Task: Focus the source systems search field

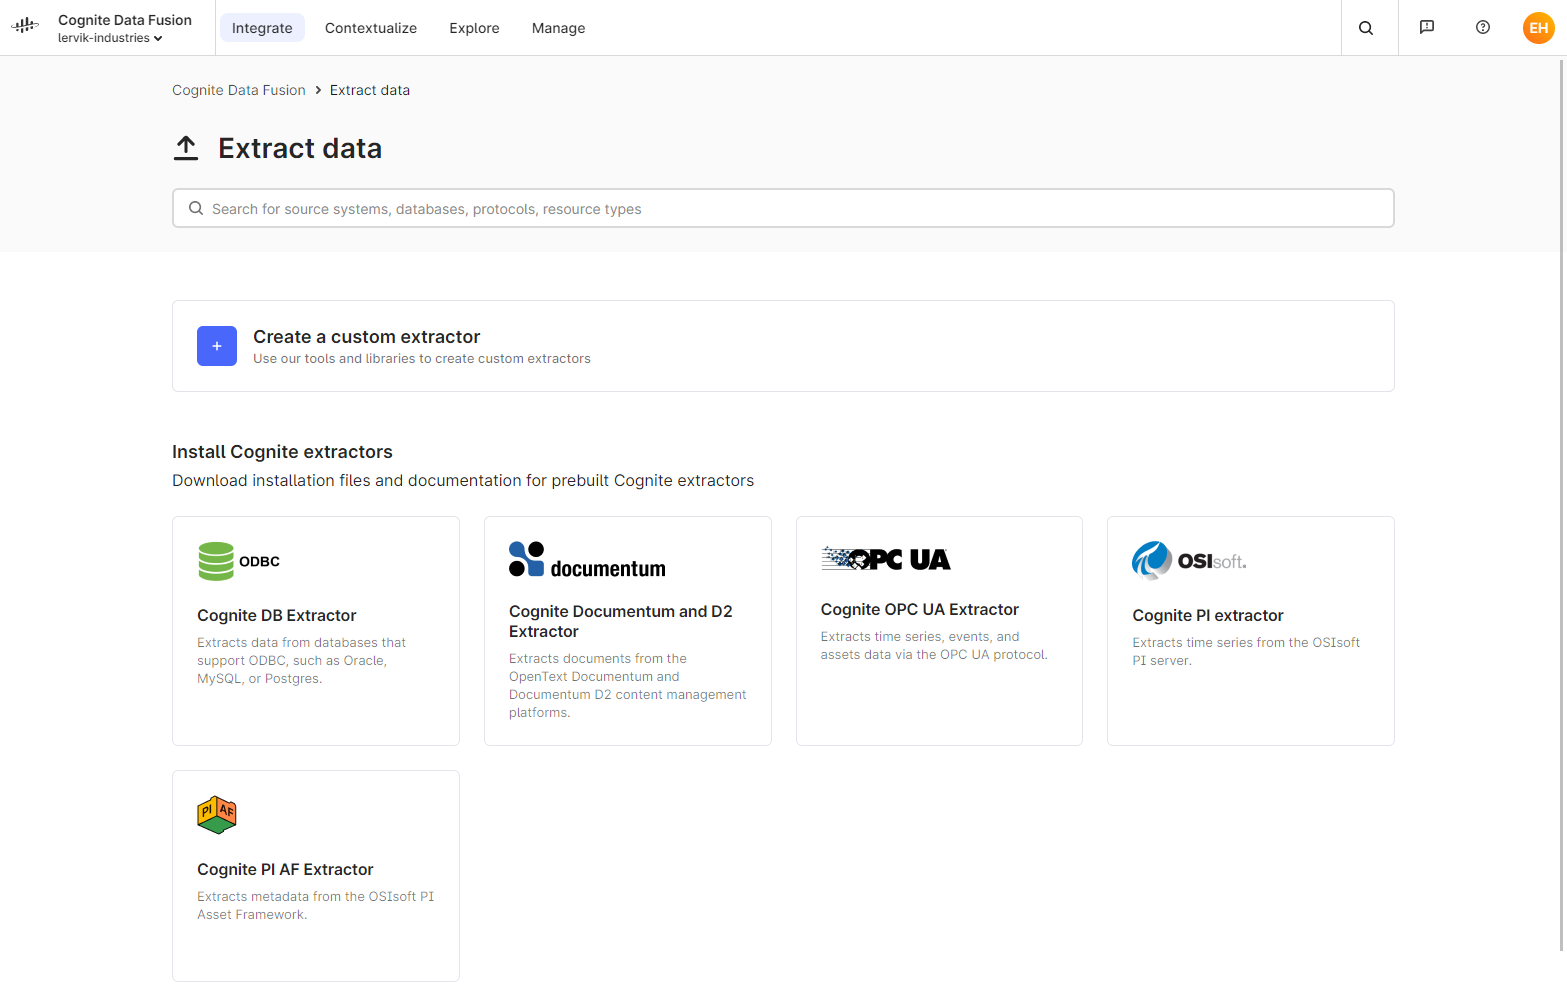Action: pos(783,208)
